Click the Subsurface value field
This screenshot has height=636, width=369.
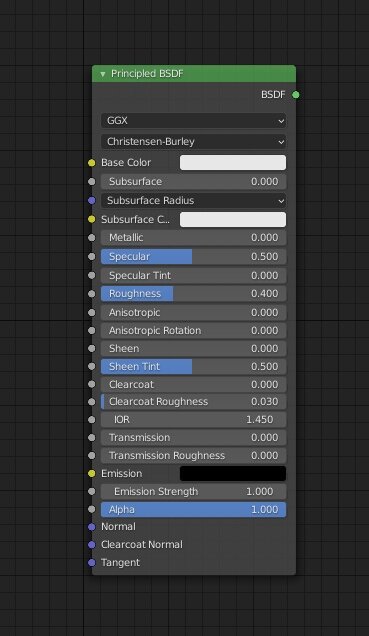(193, 181)
